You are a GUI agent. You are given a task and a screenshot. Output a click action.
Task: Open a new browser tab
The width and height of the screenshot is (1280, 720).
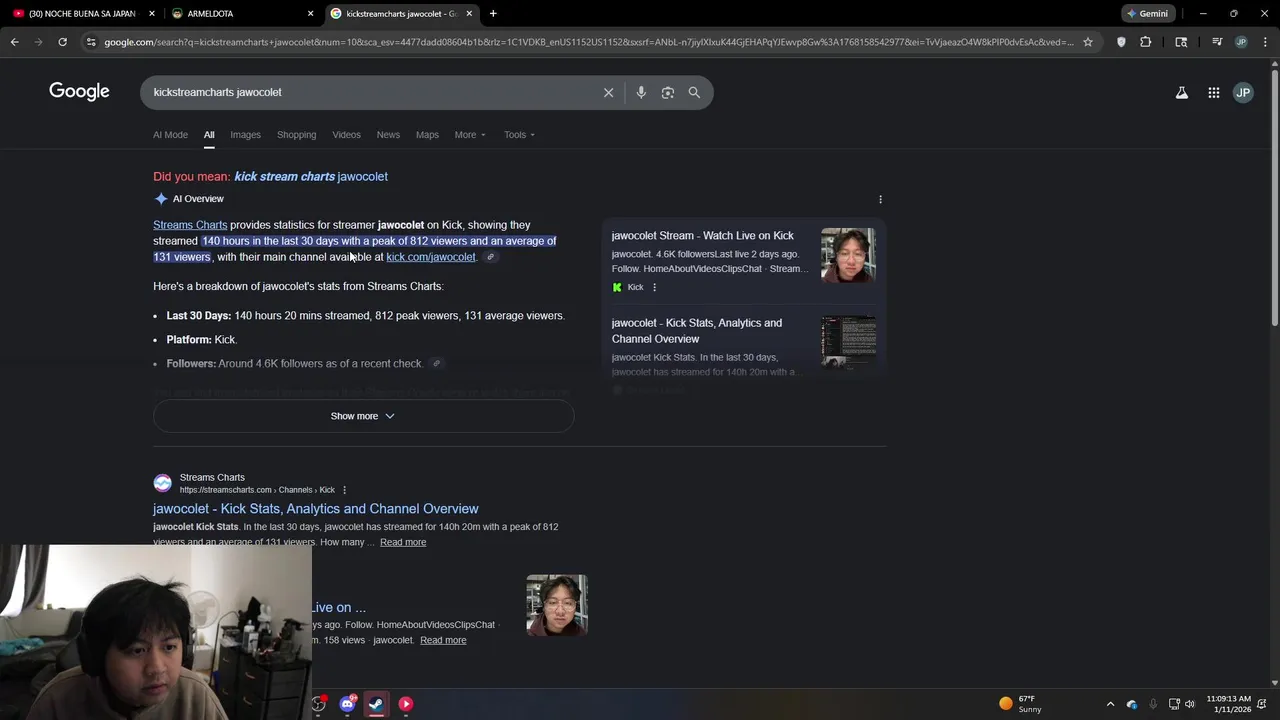[x=493, y=14]
